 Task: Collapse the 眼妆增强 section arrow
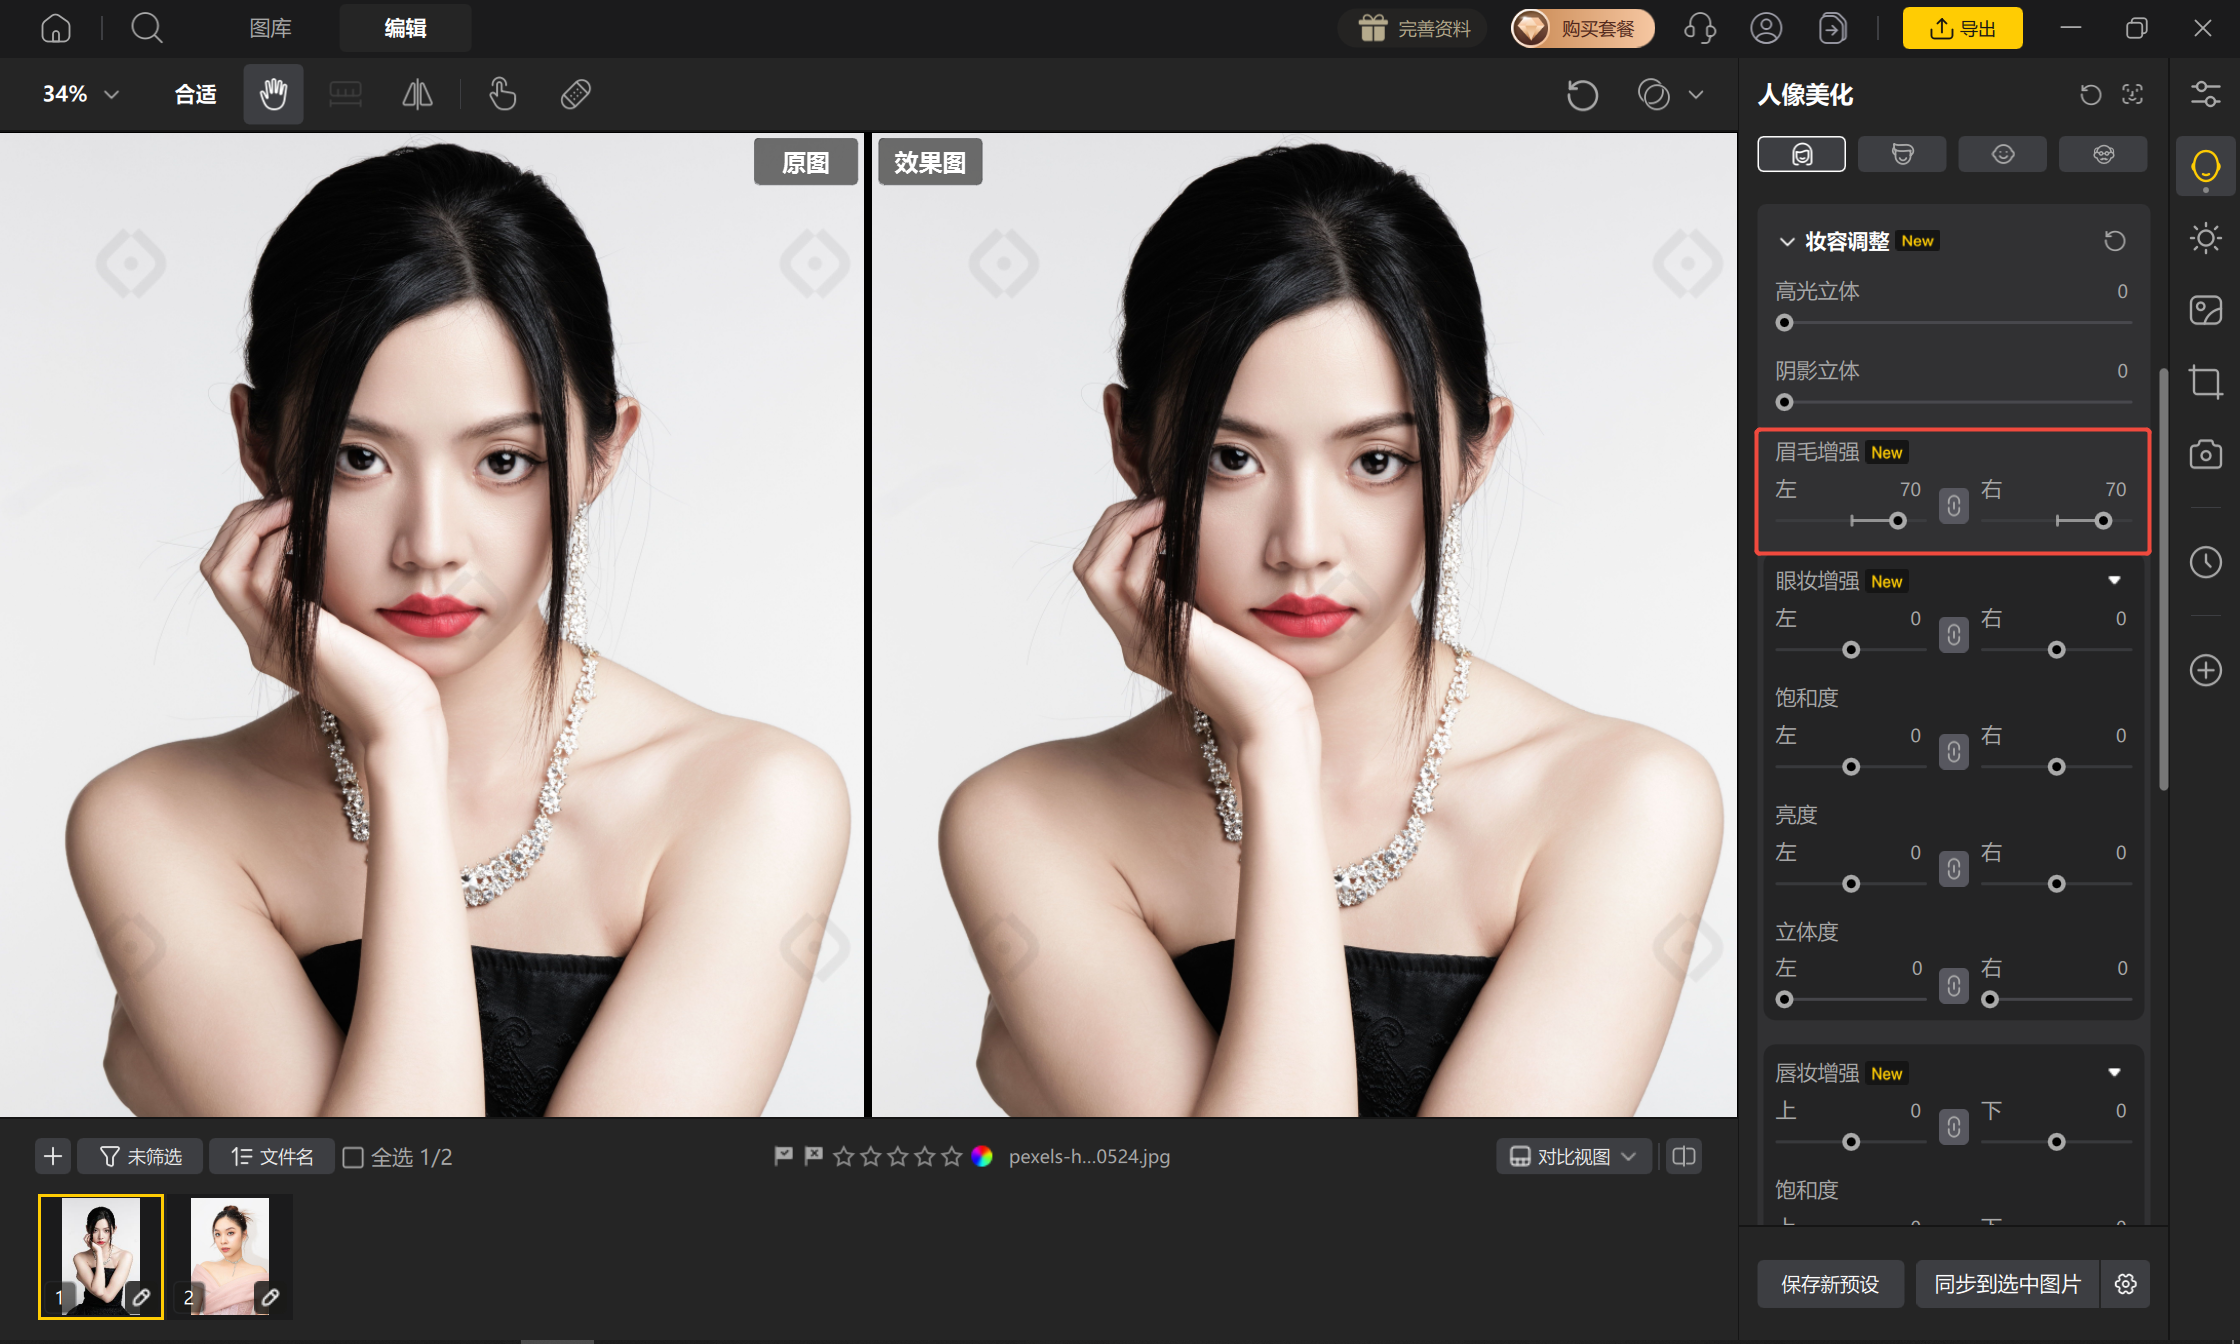[x=2114, y=581]
